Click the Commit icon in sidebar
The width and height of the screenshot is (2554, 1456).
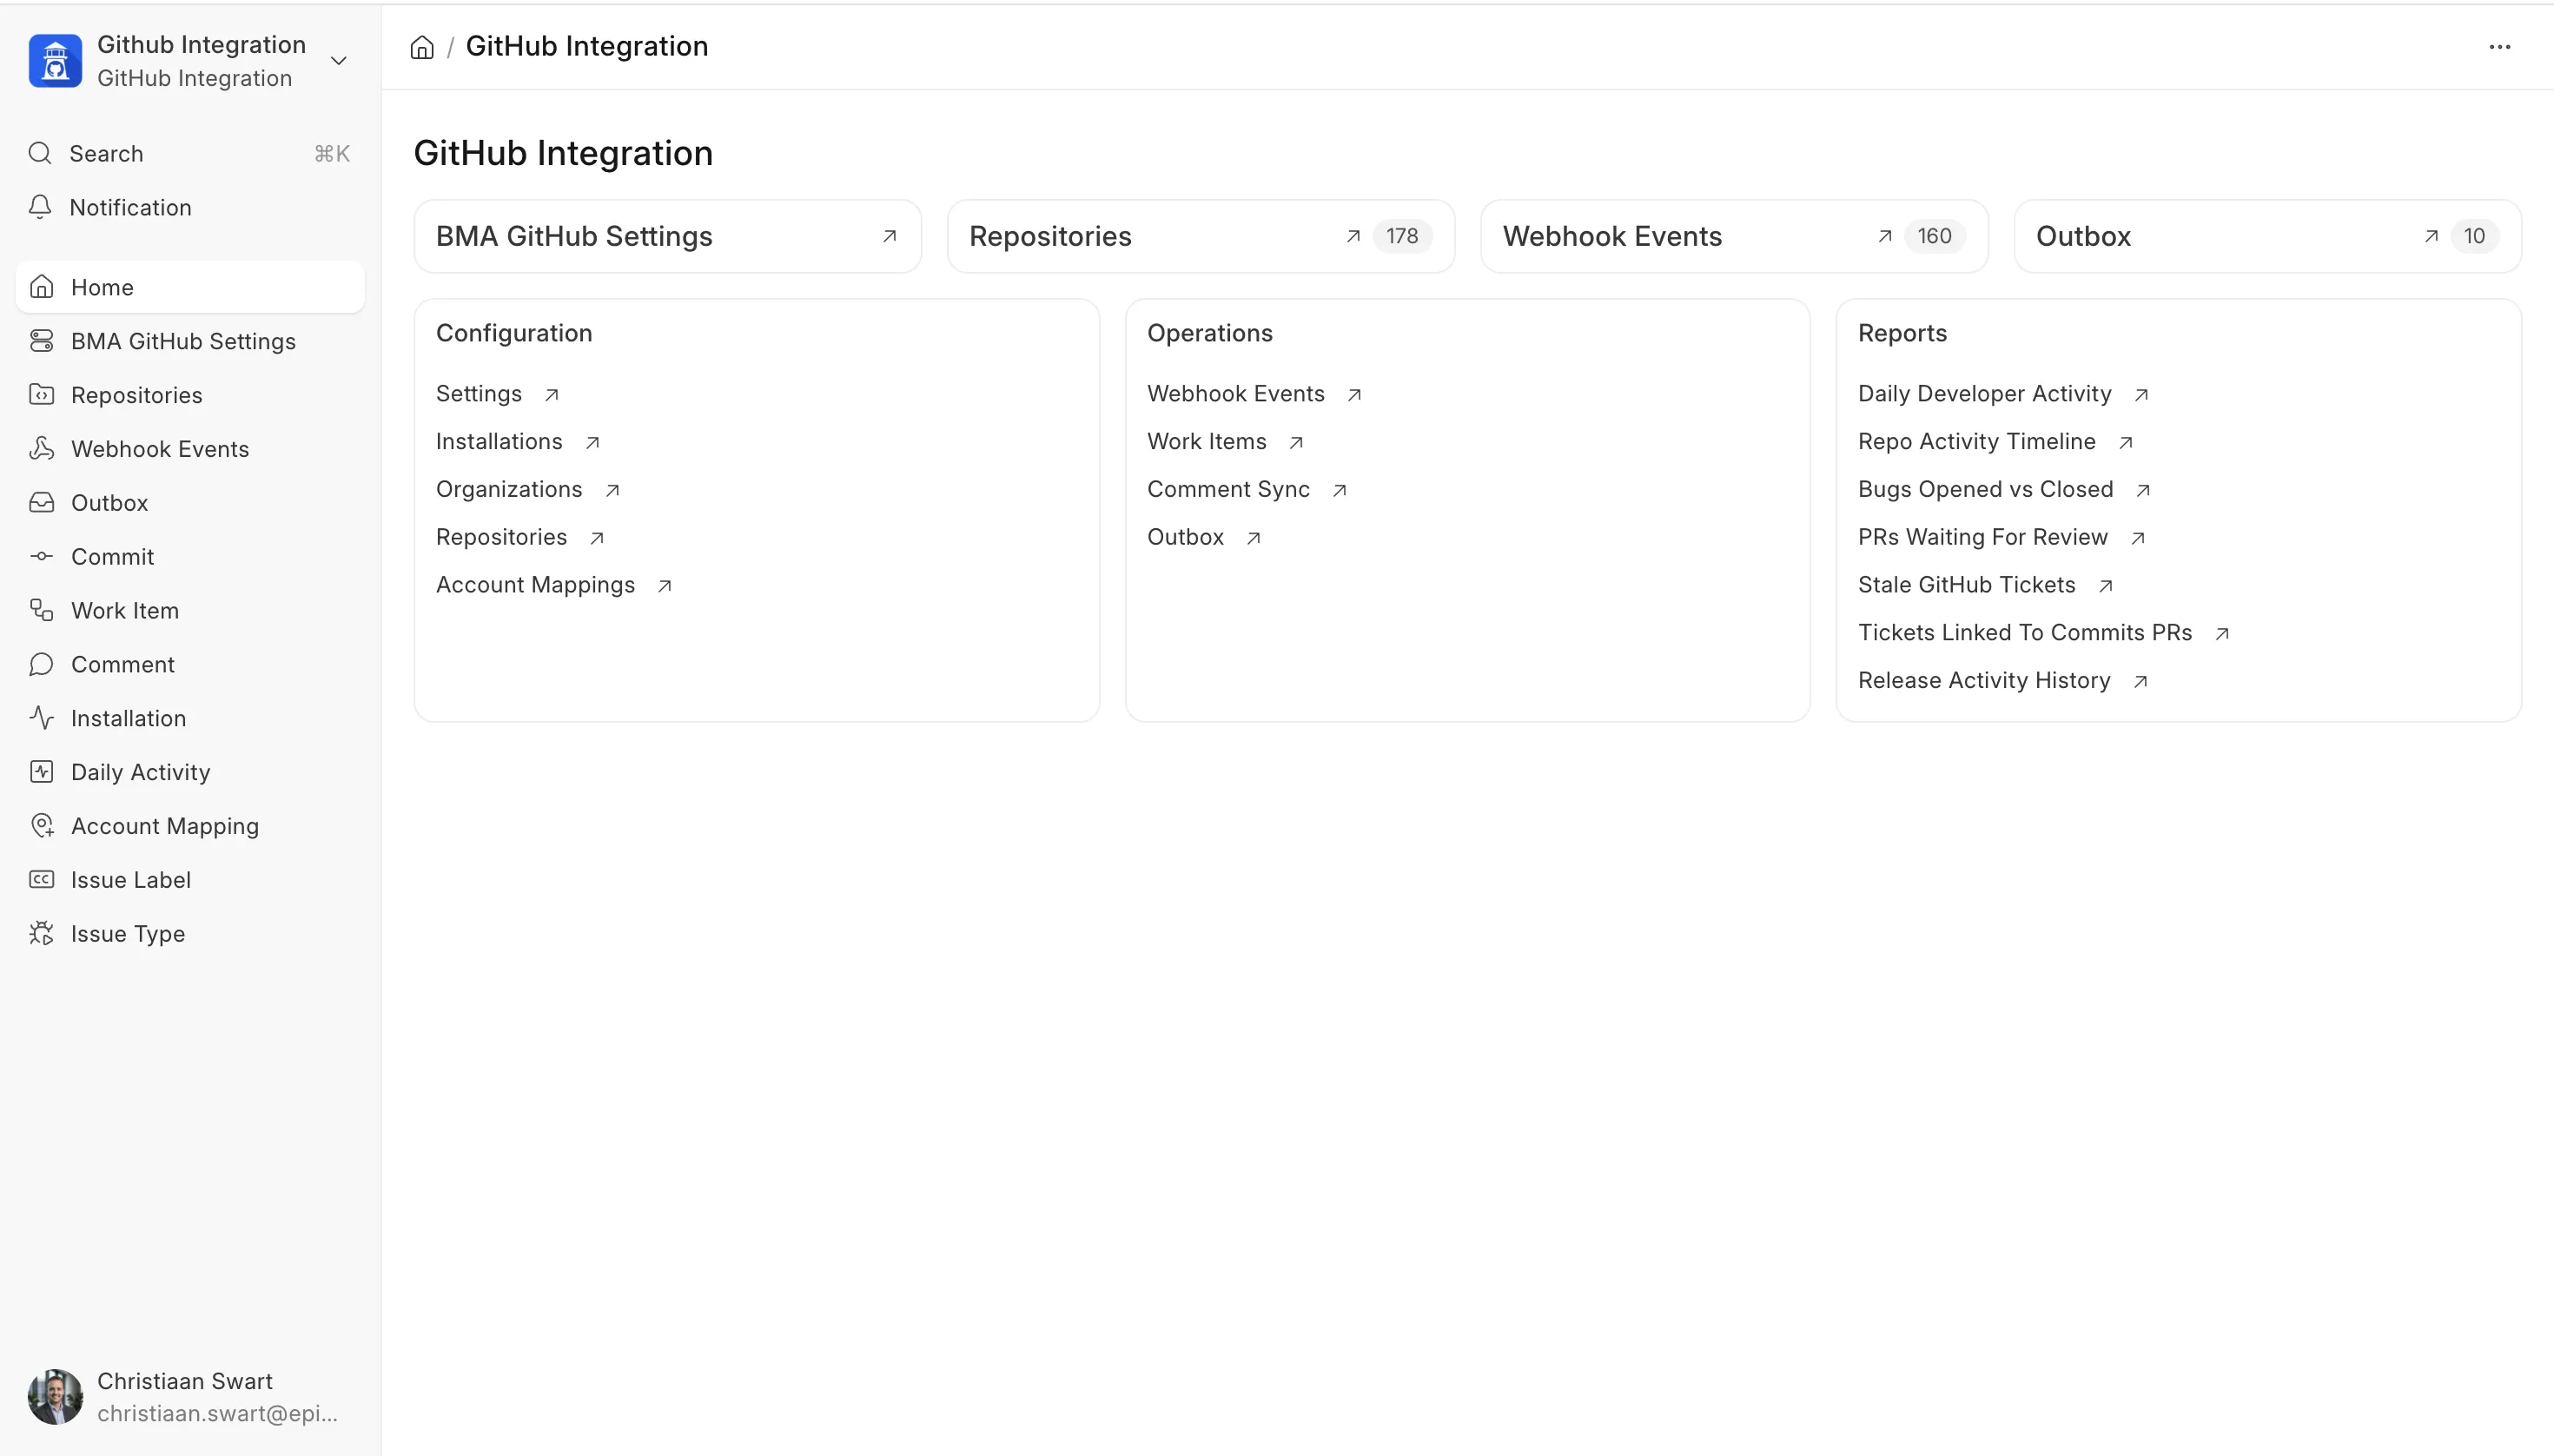point(41,557)
